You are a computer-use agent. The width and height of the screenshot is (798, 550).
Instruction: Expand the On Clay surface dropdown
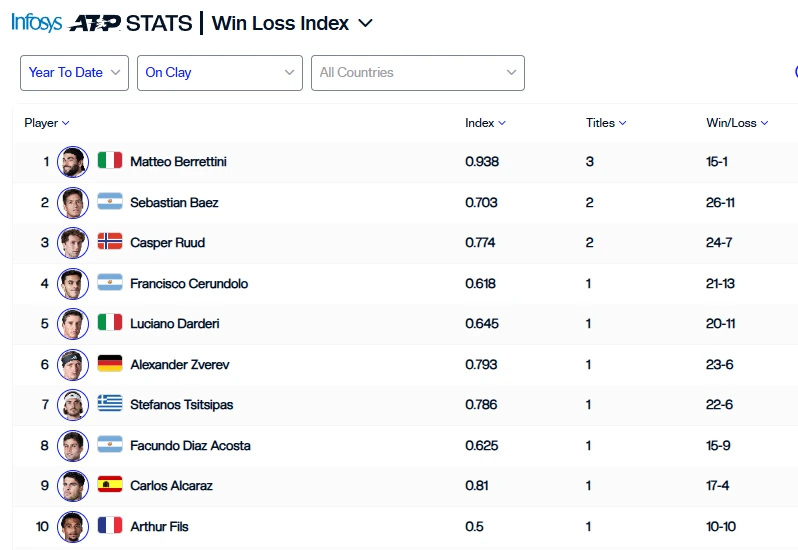220,73
